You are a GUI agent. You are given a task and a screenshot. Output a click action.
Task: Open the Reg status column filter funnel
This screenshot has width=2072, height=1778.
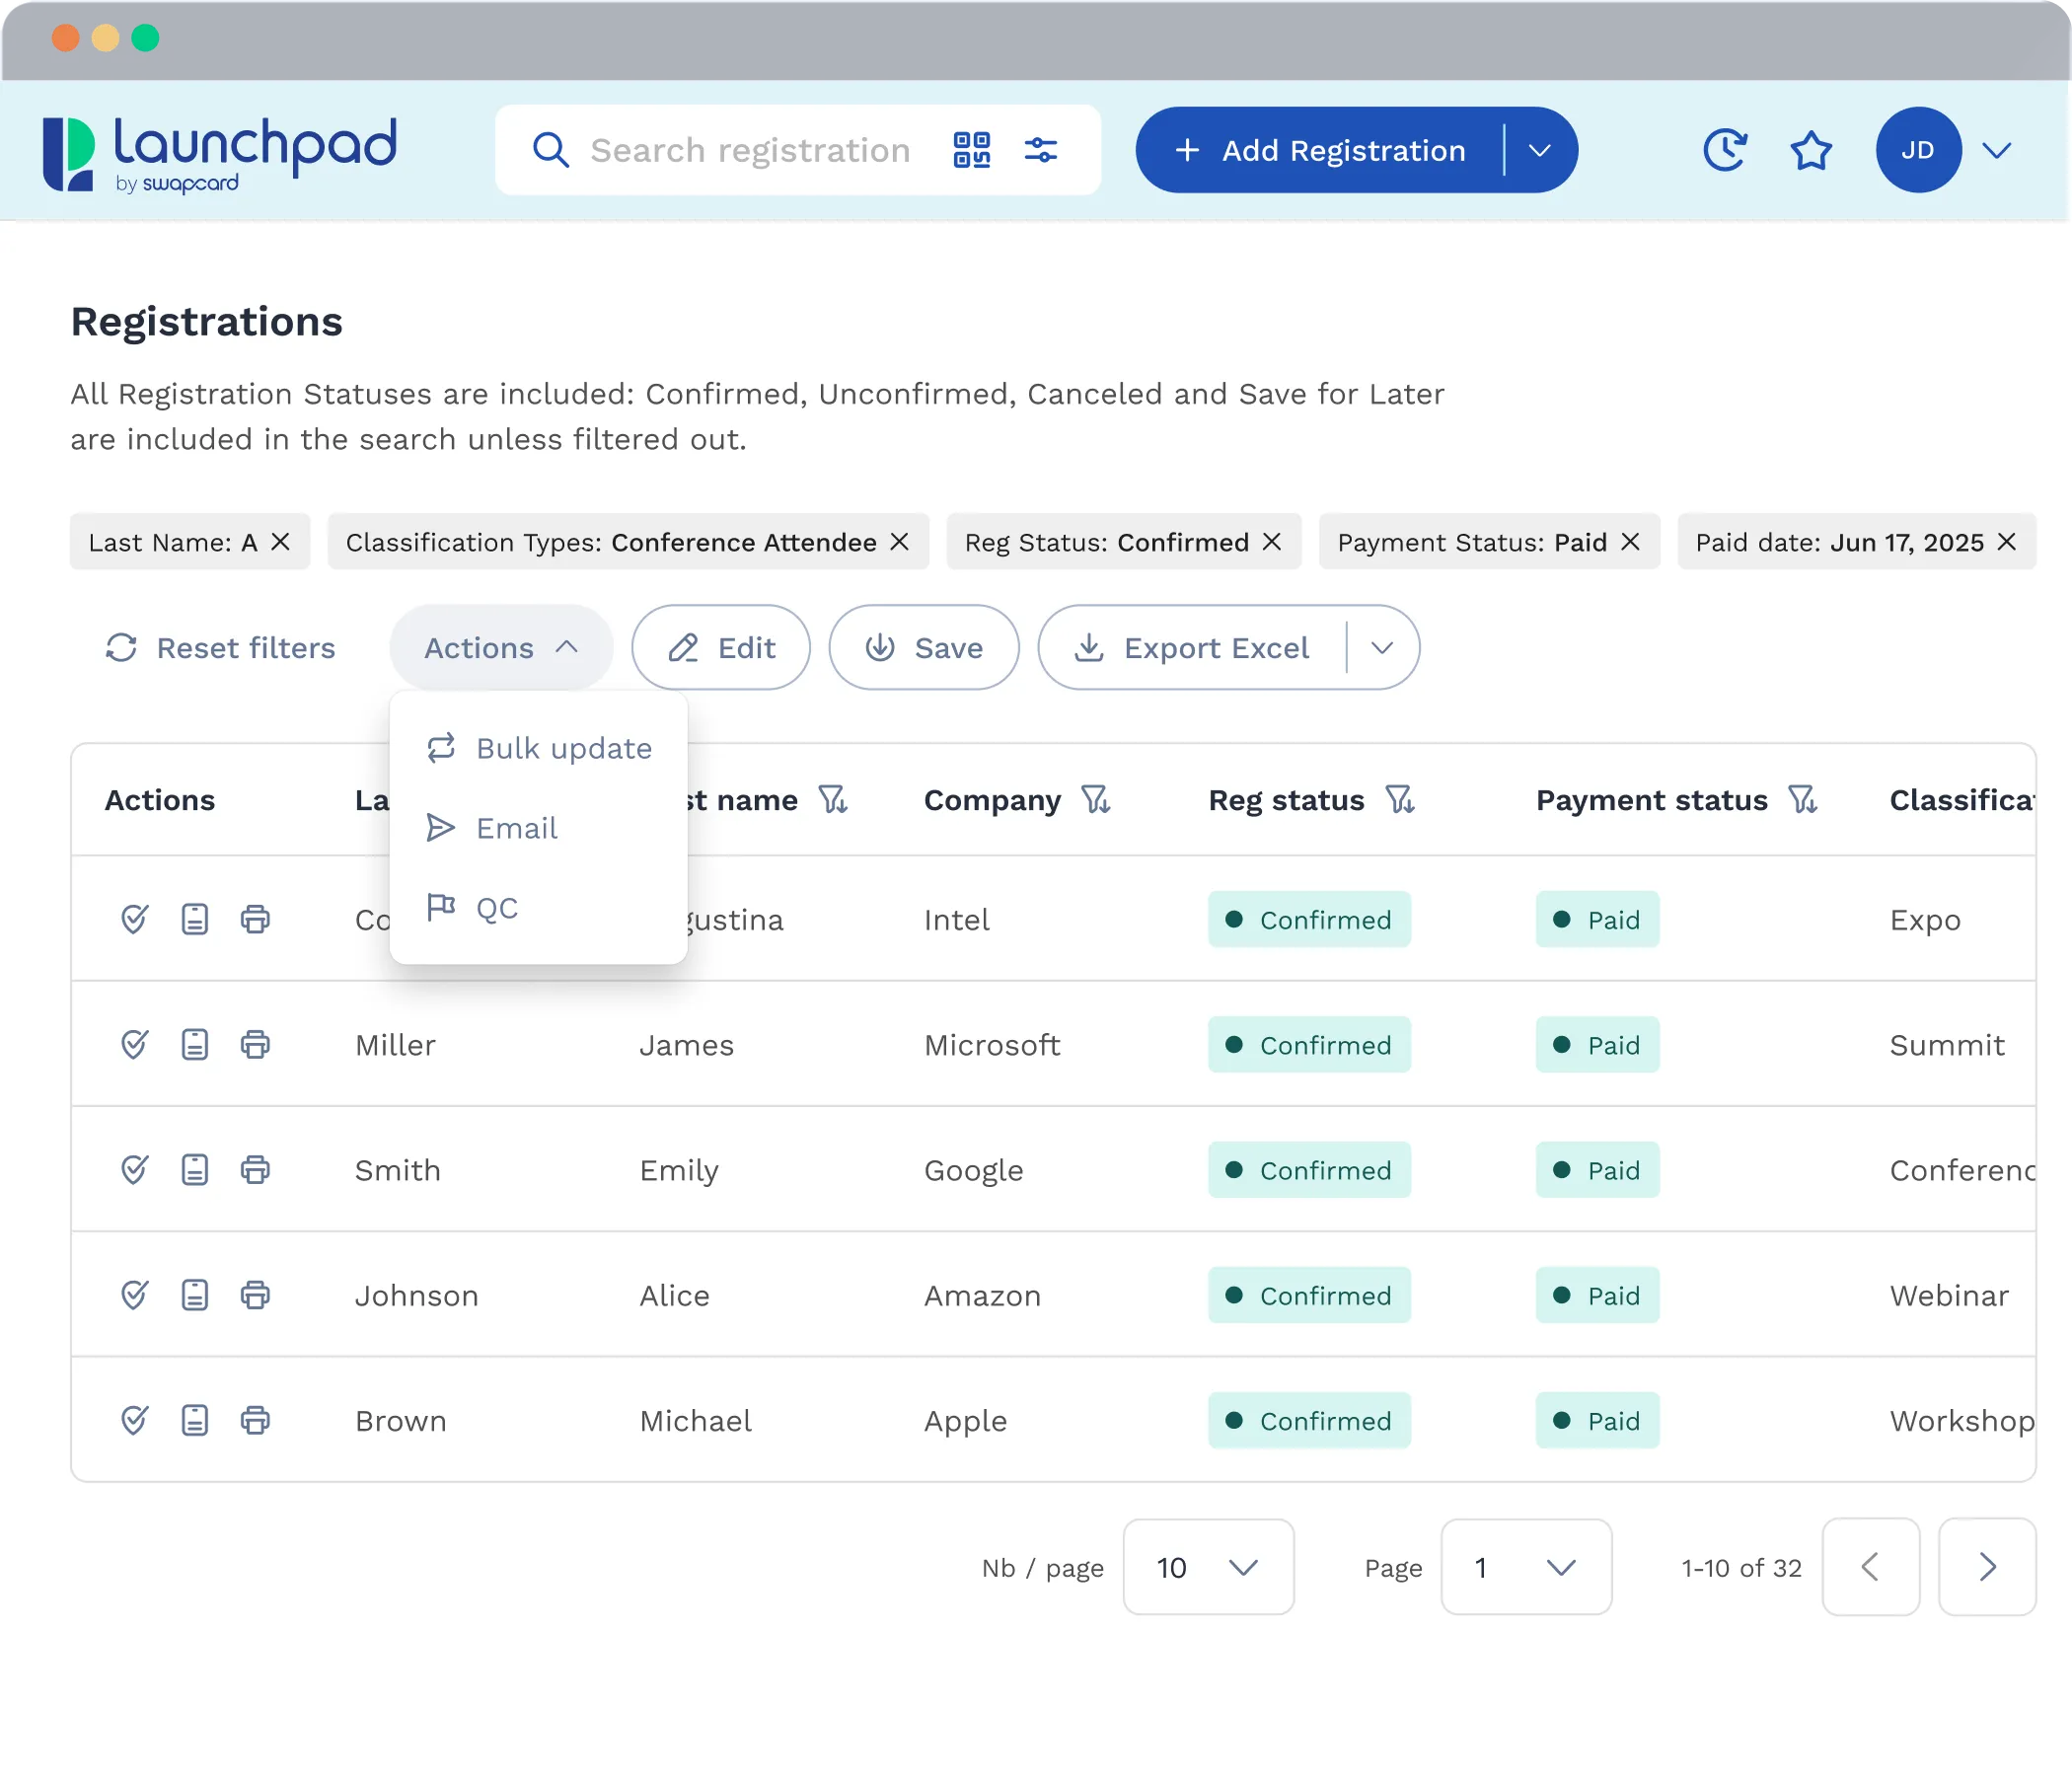(1401, 800)
